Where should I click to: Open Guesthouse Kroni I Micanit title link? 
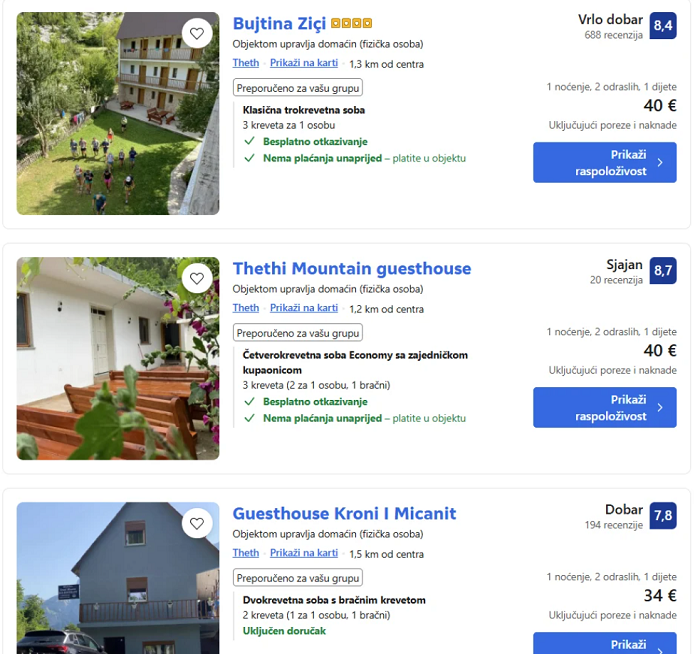pos(344,513)
